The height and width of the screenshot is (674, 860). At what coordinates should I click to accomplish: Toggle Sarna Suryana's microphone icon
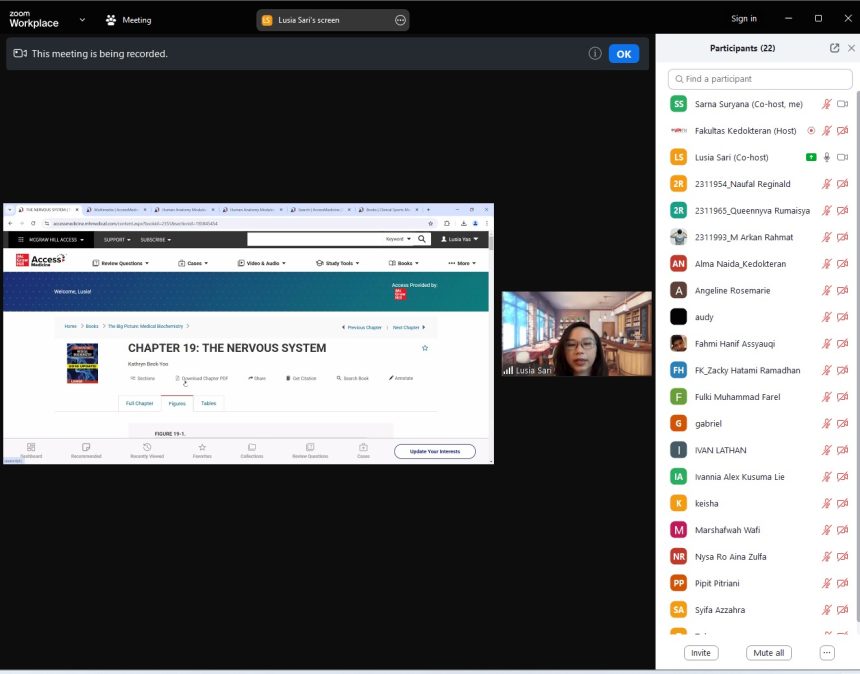click(x=827, y=104)
